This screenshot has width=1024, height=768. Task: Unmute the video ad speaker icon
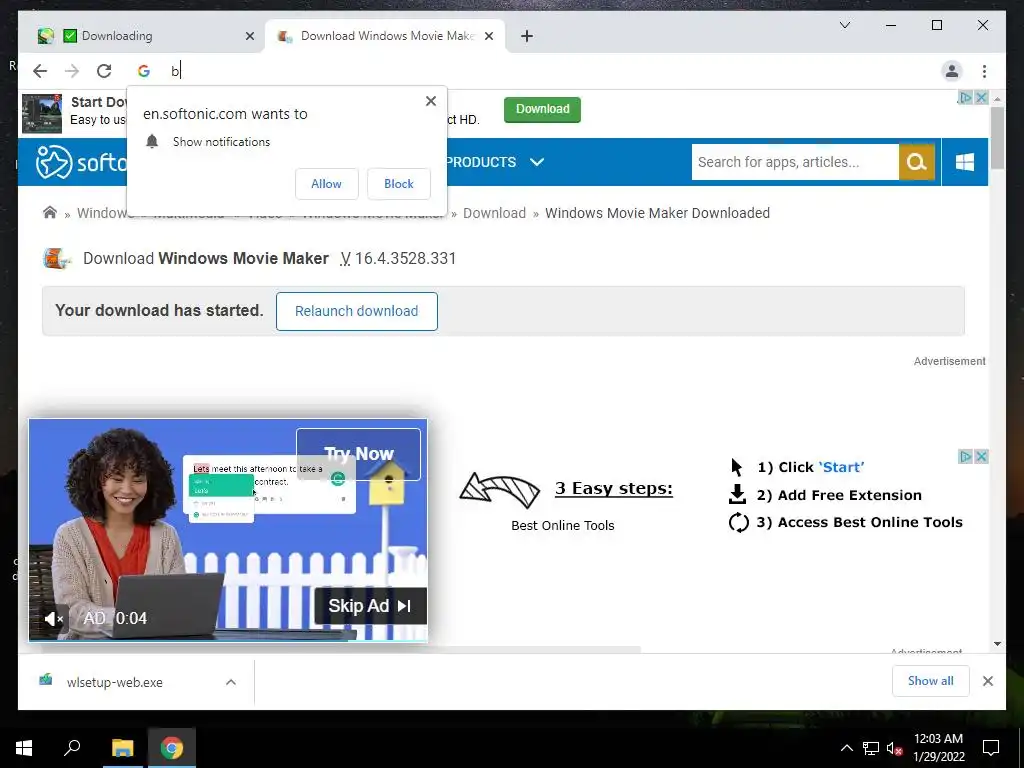tap(54, 618)
